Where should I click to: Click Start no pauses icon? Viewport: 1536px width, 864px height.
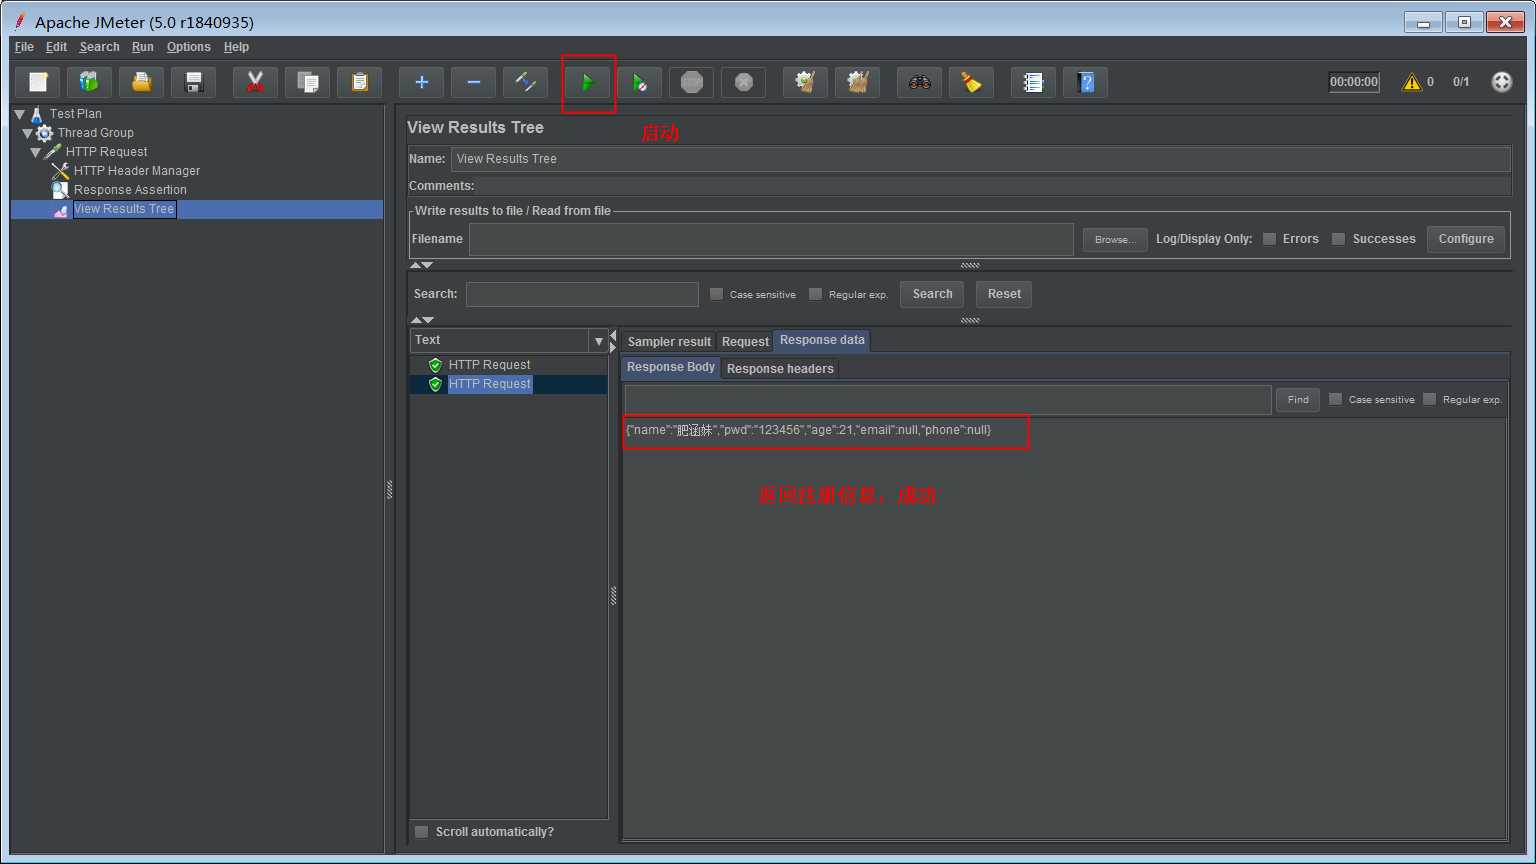click(x=640, y=82)
